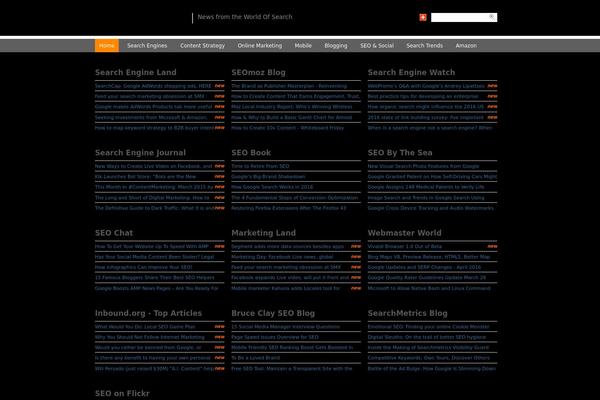Open 'When is a search engine not a search engine?'
This screenshot has height=400, width=600.
(x=430, y=128)
